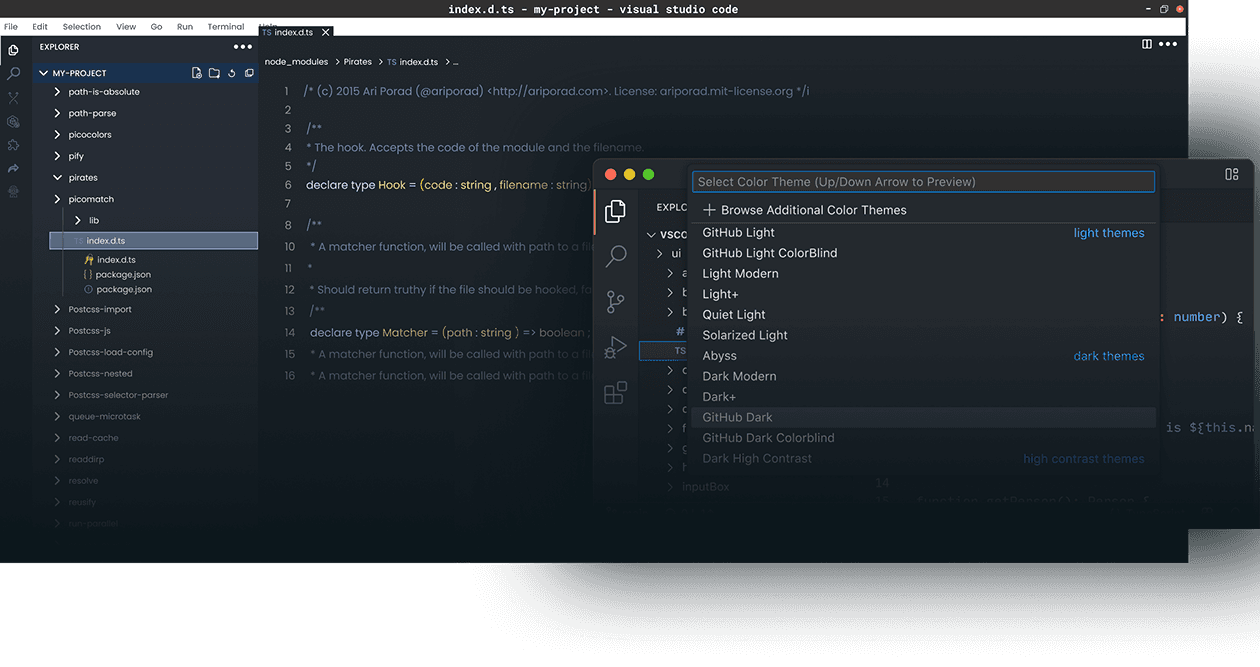Customize layout icon in front window title bar
This screenshot has width=1260, height=667.
point(1232,174)
